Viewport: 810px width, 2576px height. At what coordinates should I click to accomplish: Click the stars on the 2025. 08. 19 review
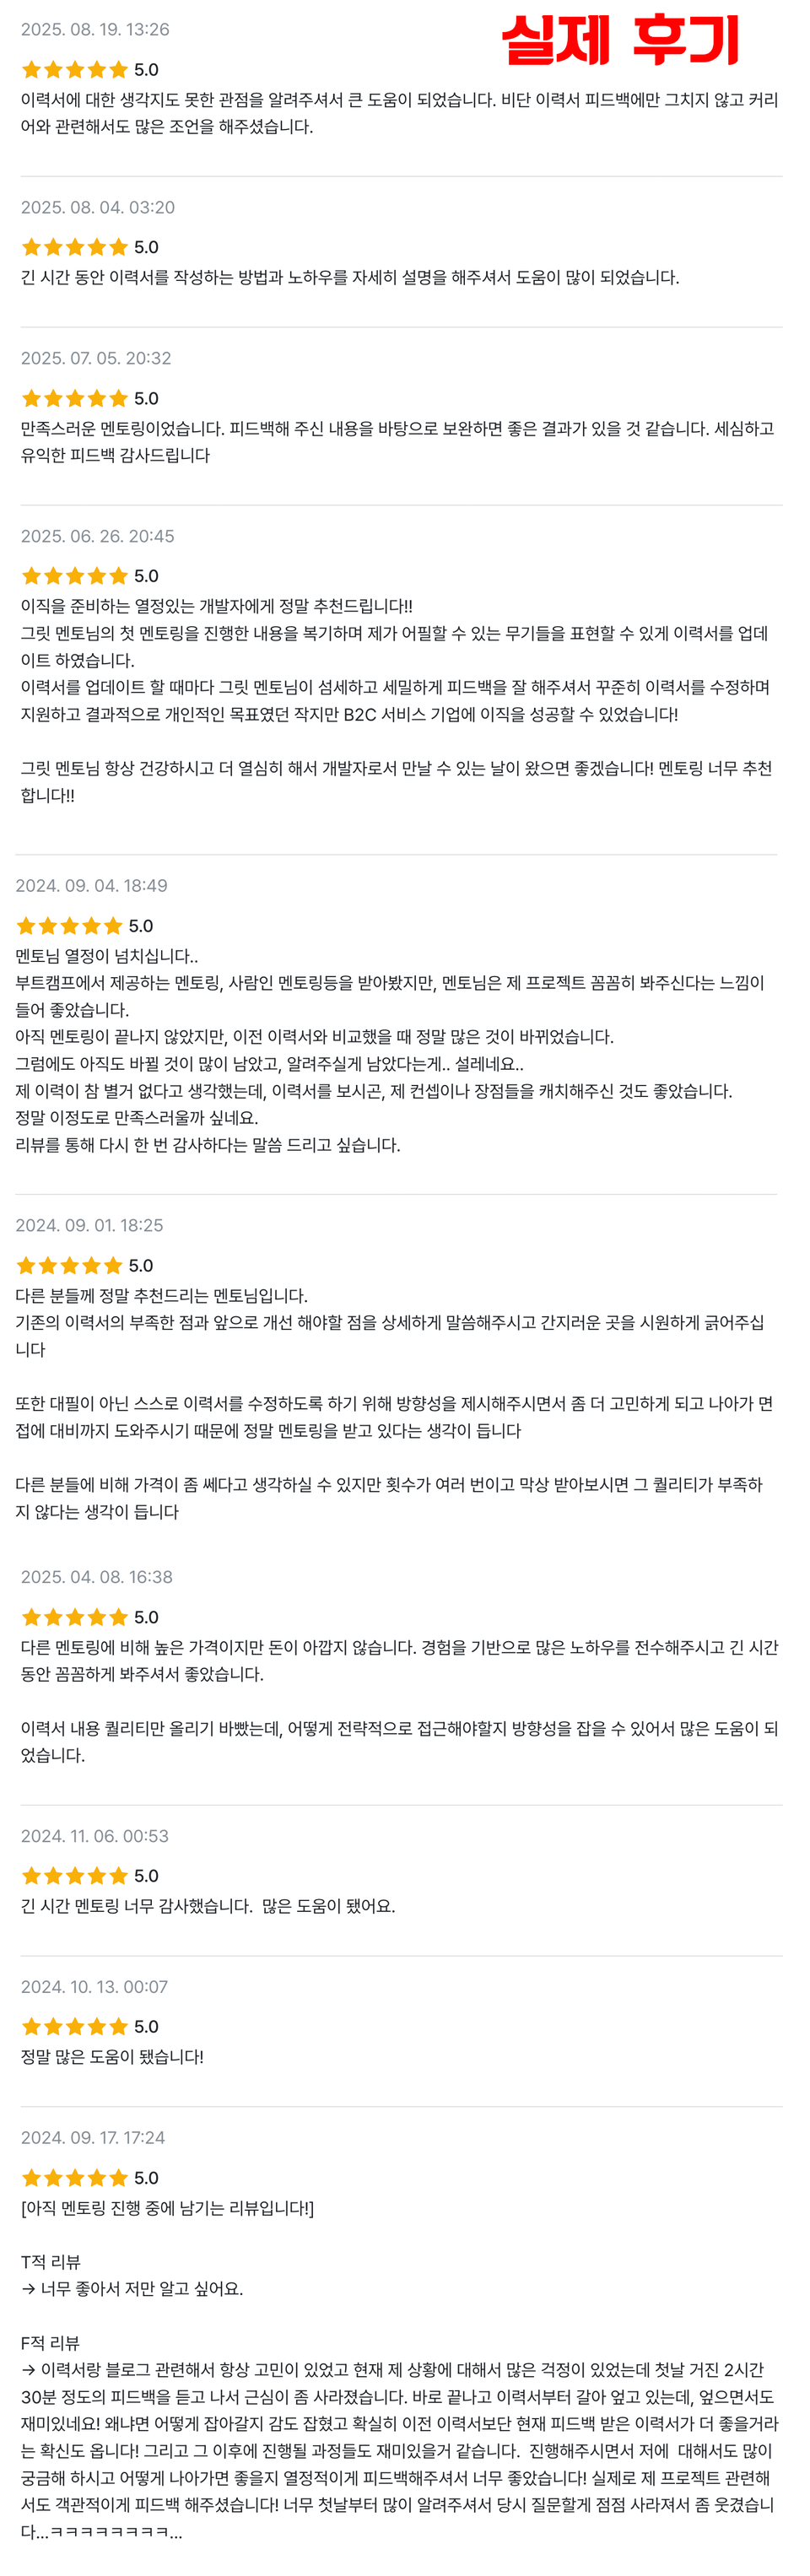point(75,70)
